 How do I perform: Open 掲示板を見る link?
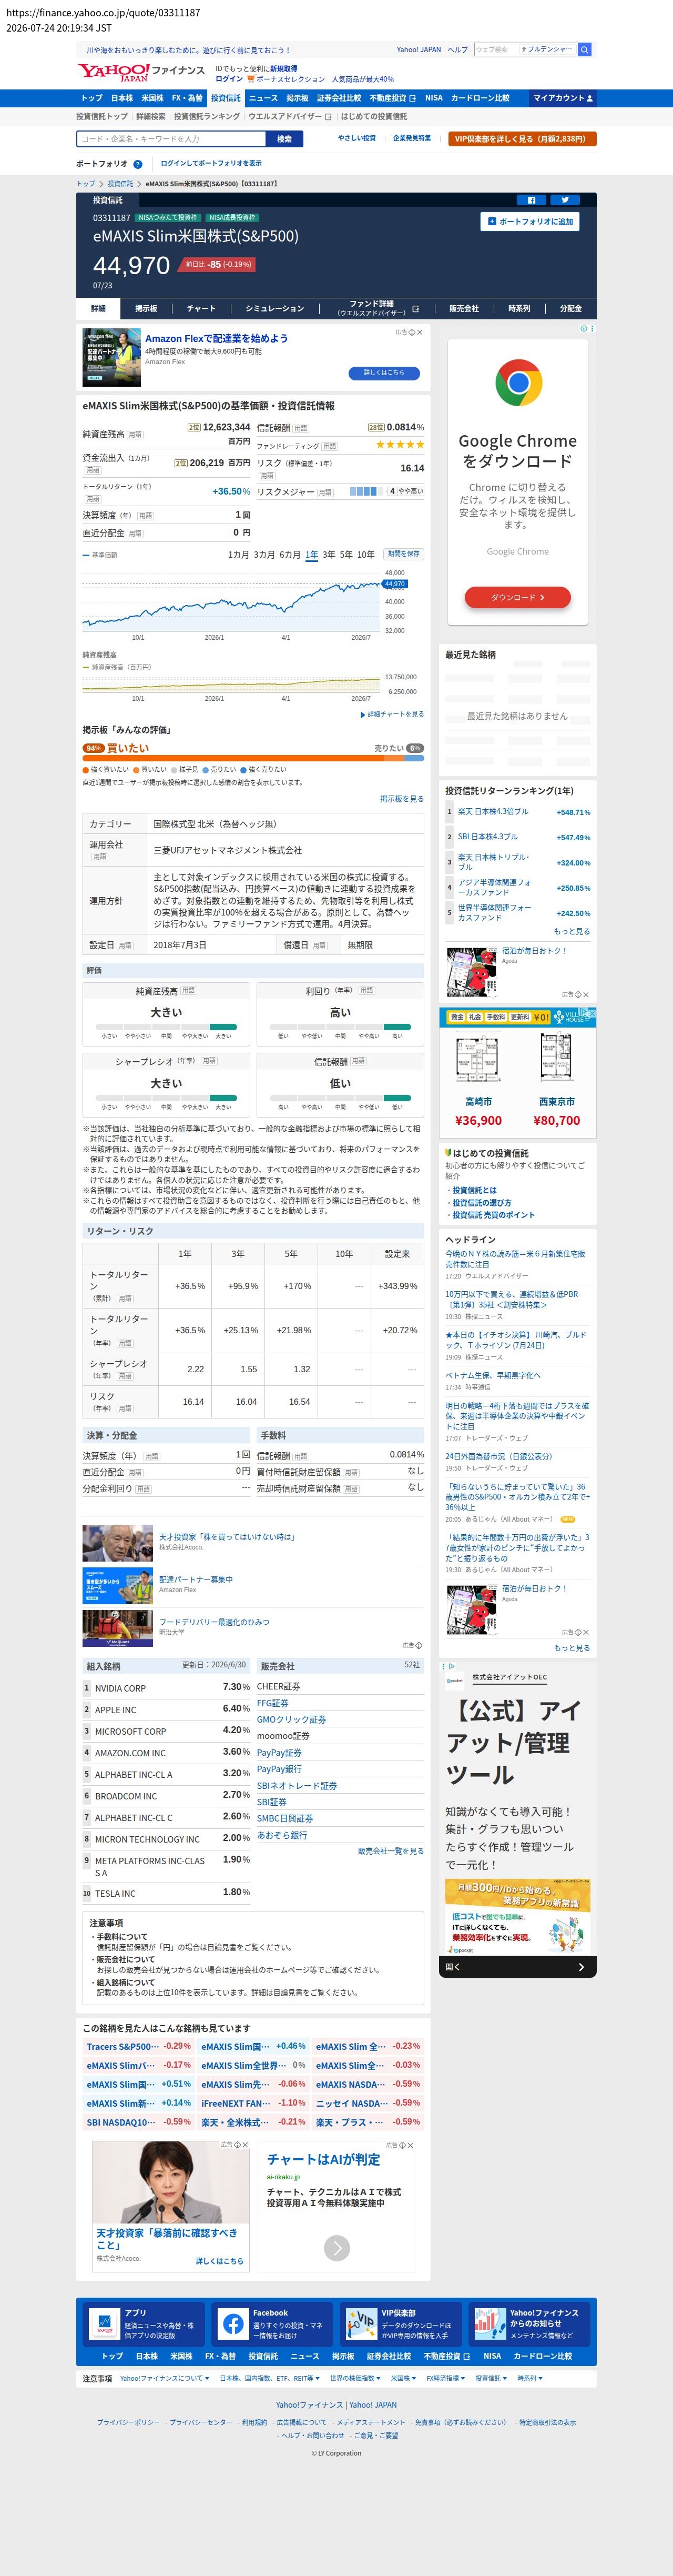pyautogui.click(x=402, y=799)
